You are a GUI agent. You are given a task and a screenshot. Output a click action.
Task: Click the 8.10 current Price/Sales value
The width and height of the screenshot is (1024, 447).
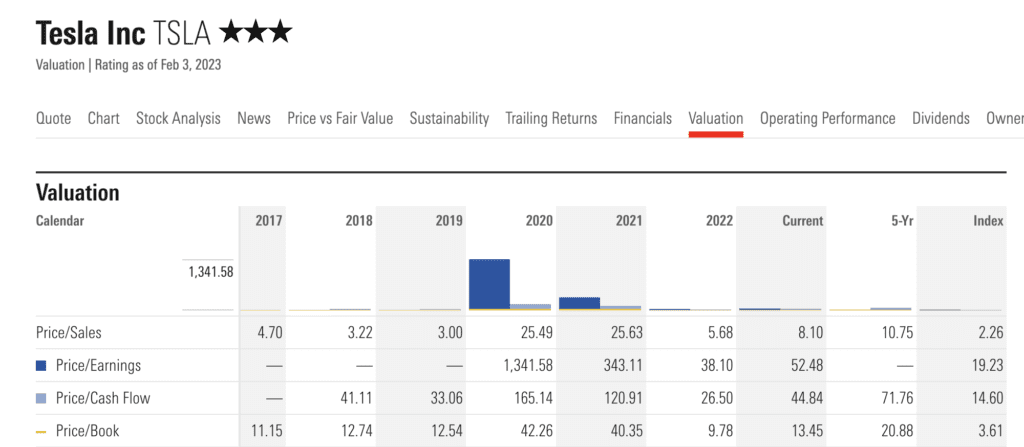(x=809, y=333)
